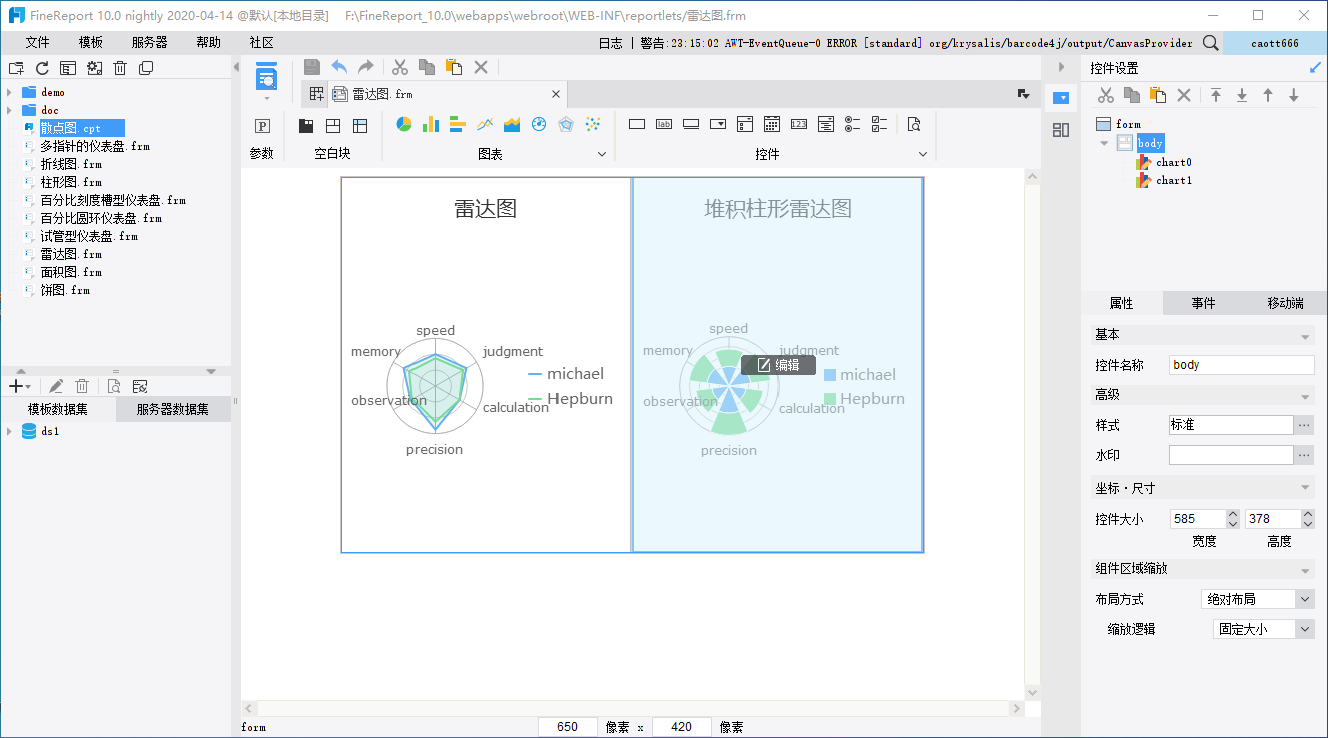Click the ellipsis button next to 样式

(x=1304, y=425)
